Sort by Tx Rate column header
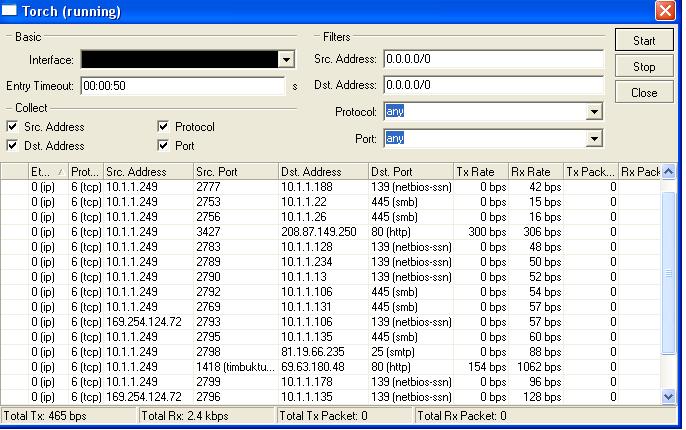 [x=481, y=172]
